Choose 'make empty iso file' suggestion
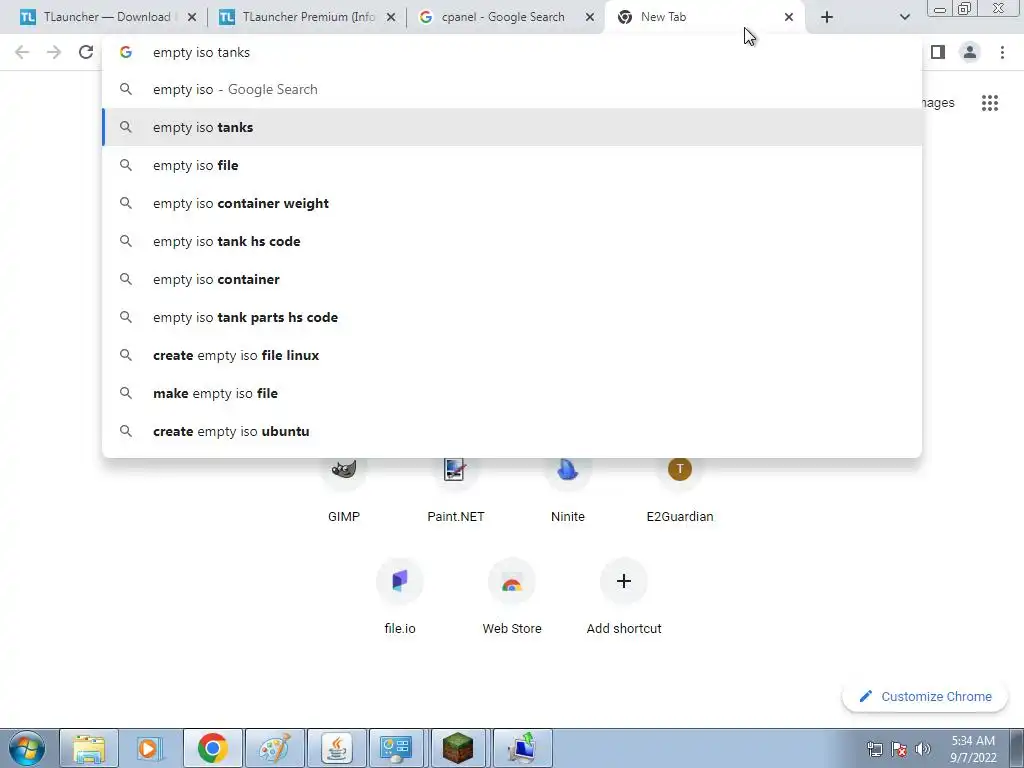The height and width of the screenshot is (768, 1024). pyautogui.click(x=512, y=393)
